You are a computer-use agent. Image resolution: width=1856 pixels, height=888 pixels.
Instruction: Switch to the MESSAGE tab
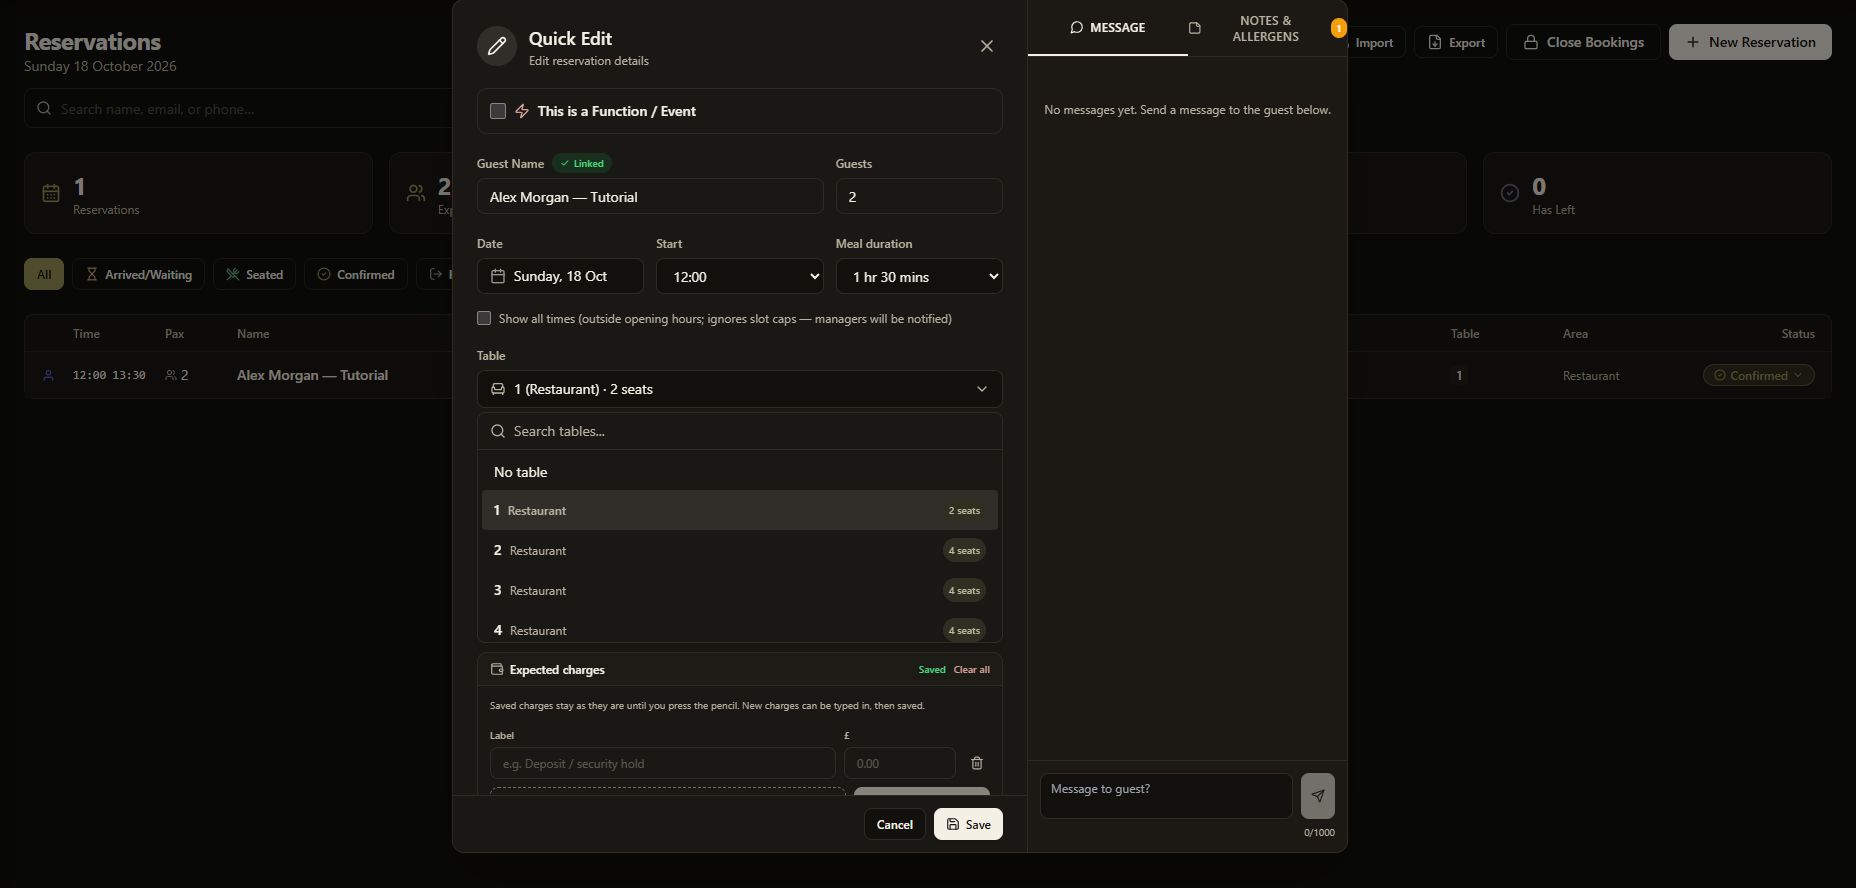[x=1108, y=28]
